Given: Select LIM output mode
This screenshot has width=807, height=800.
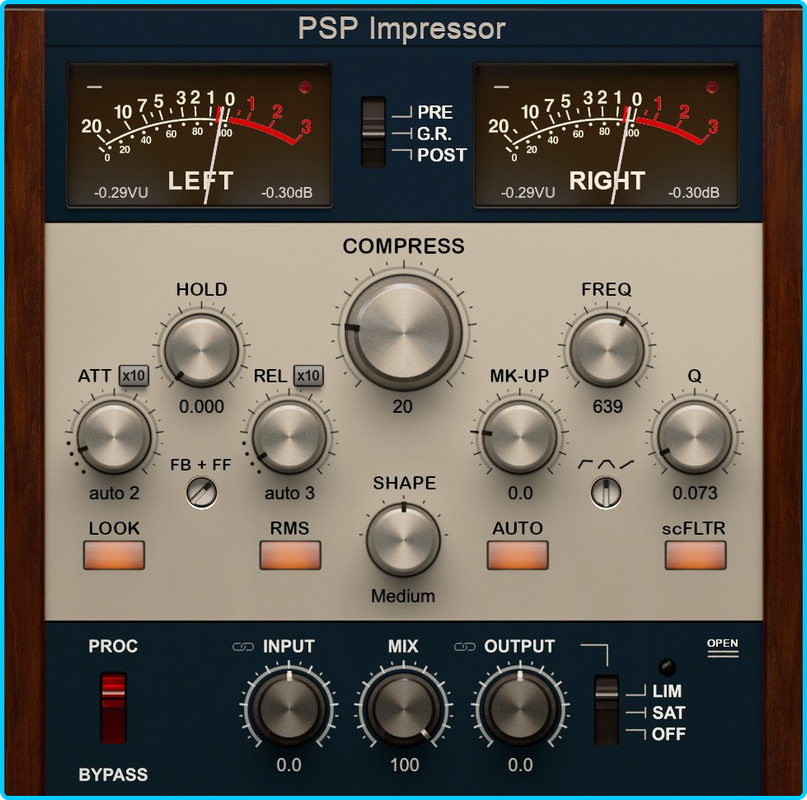Looking at the screenshot, I should tap(666, 691).
